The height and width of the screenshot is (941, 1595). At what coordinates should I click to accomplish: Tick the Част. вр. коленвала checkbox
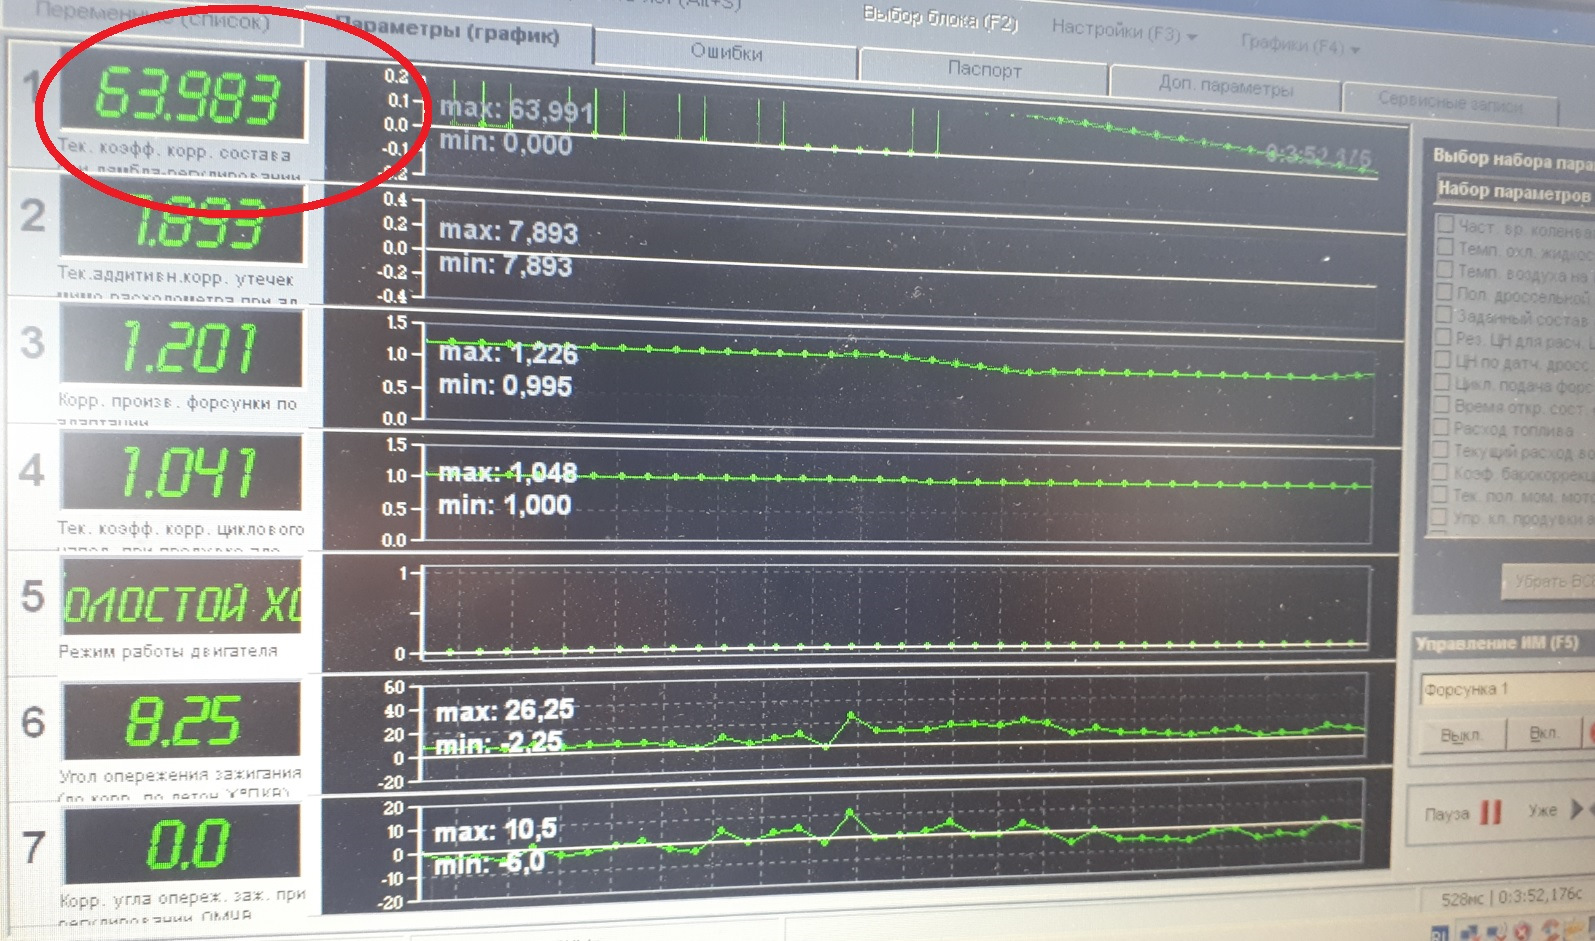coord(1444,223)
